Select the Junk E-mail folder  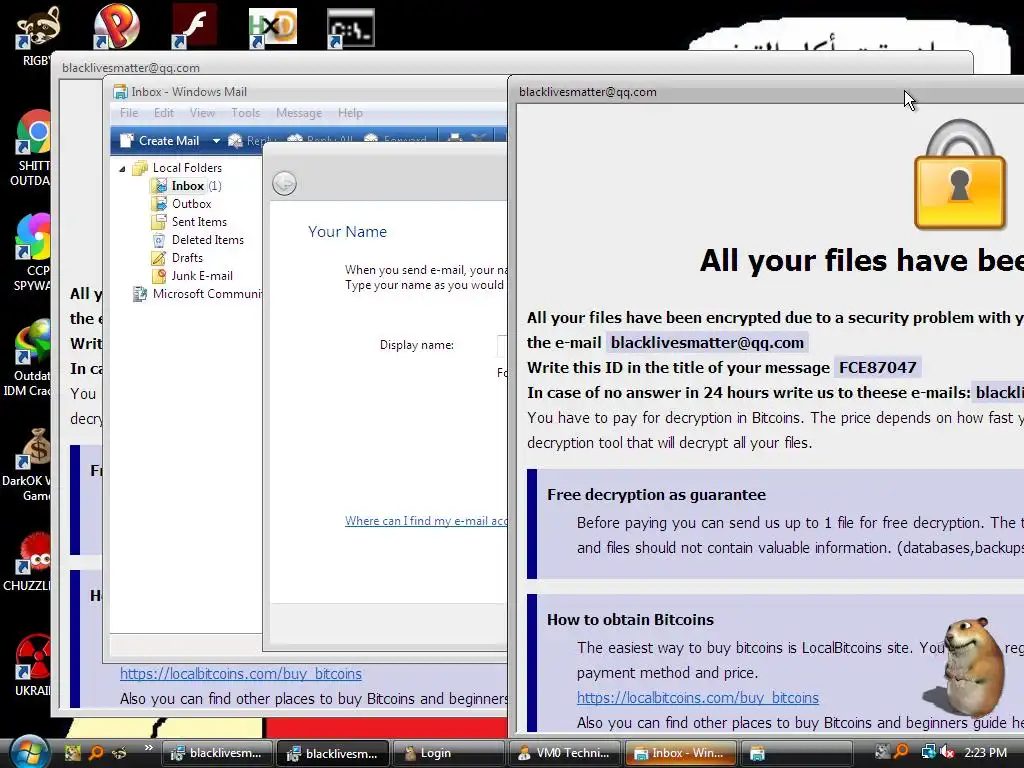click(x=201, y=276)
